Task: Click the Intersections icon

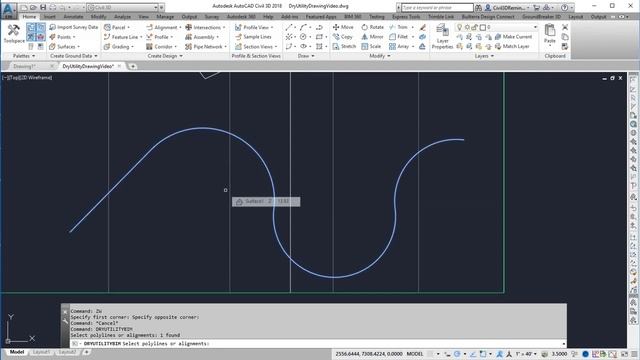Action: [x=189, y=27]
